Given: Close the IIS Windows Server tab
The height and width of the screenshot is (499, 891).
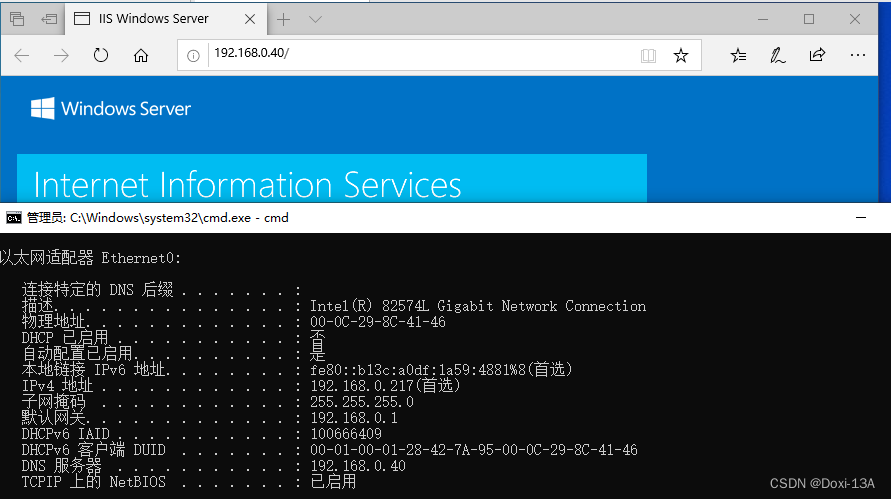Looking at the screenshot, I should click(249, 19).
